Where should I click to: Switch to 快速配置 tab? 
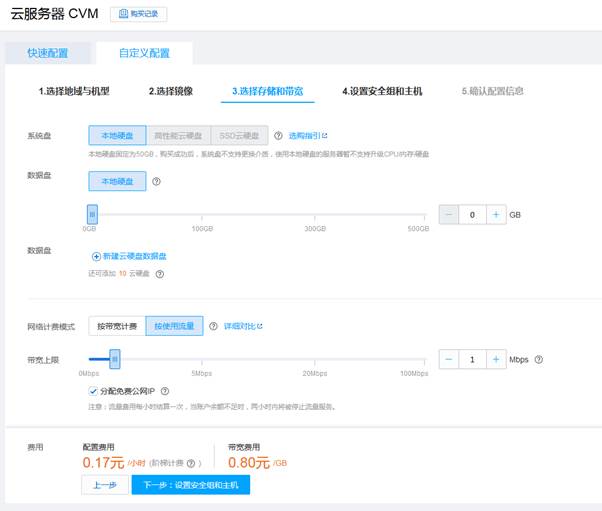(48, 53)
